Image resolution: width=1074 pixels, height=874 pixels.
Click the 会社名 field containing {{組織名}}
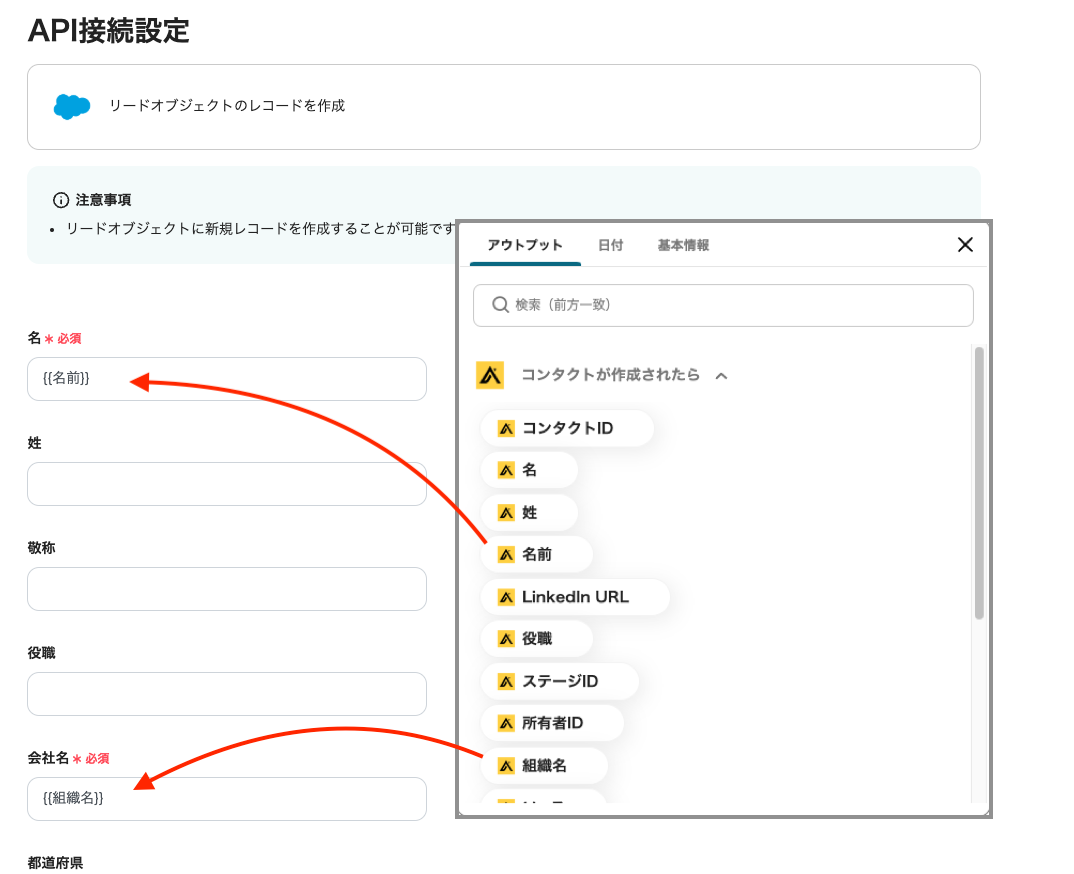pyautogui.click(x=227, y=799)
